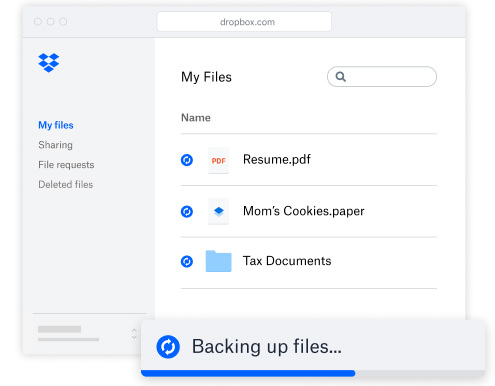Click sync icon beside Mom's Cookies.paper
The image size is (495, 386).
click(x=187, y=211)
